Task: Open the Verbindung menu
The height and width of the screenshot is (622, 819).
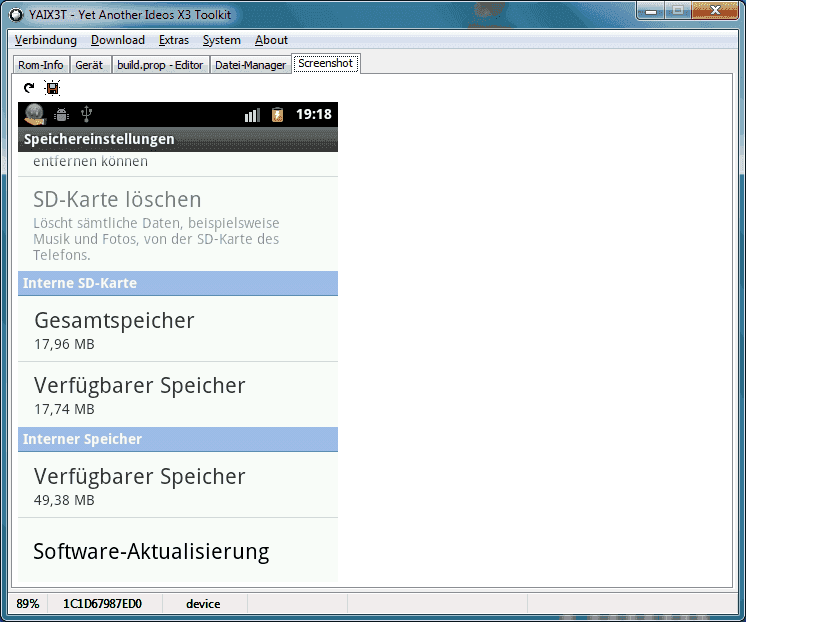Action: tap(45, 40)
